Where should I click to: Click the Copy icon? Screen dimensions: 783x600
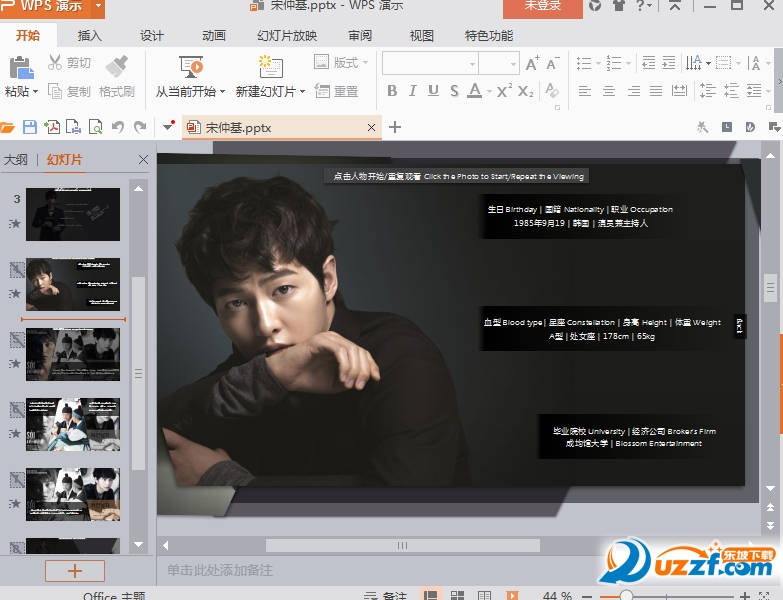54,91
